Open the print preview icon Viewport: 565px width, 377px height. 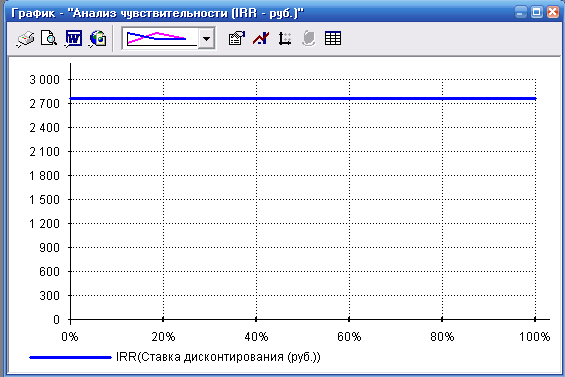pyautogui.click(x=49, y=38)
